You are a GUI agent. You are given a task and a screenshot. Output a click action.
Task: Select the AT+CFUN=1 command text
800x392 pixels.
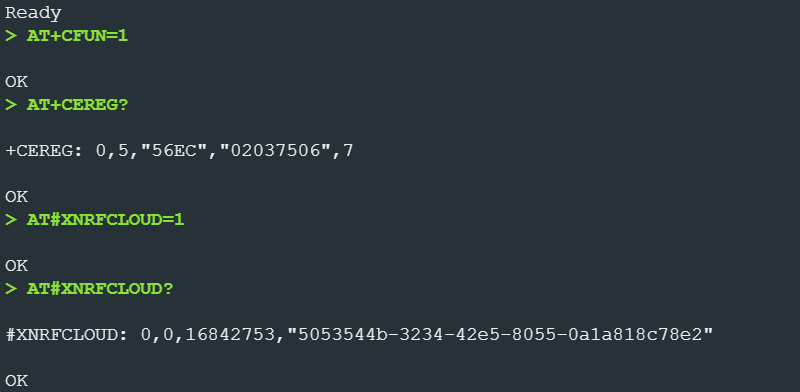pyautogui.click(x=77, y=36)
